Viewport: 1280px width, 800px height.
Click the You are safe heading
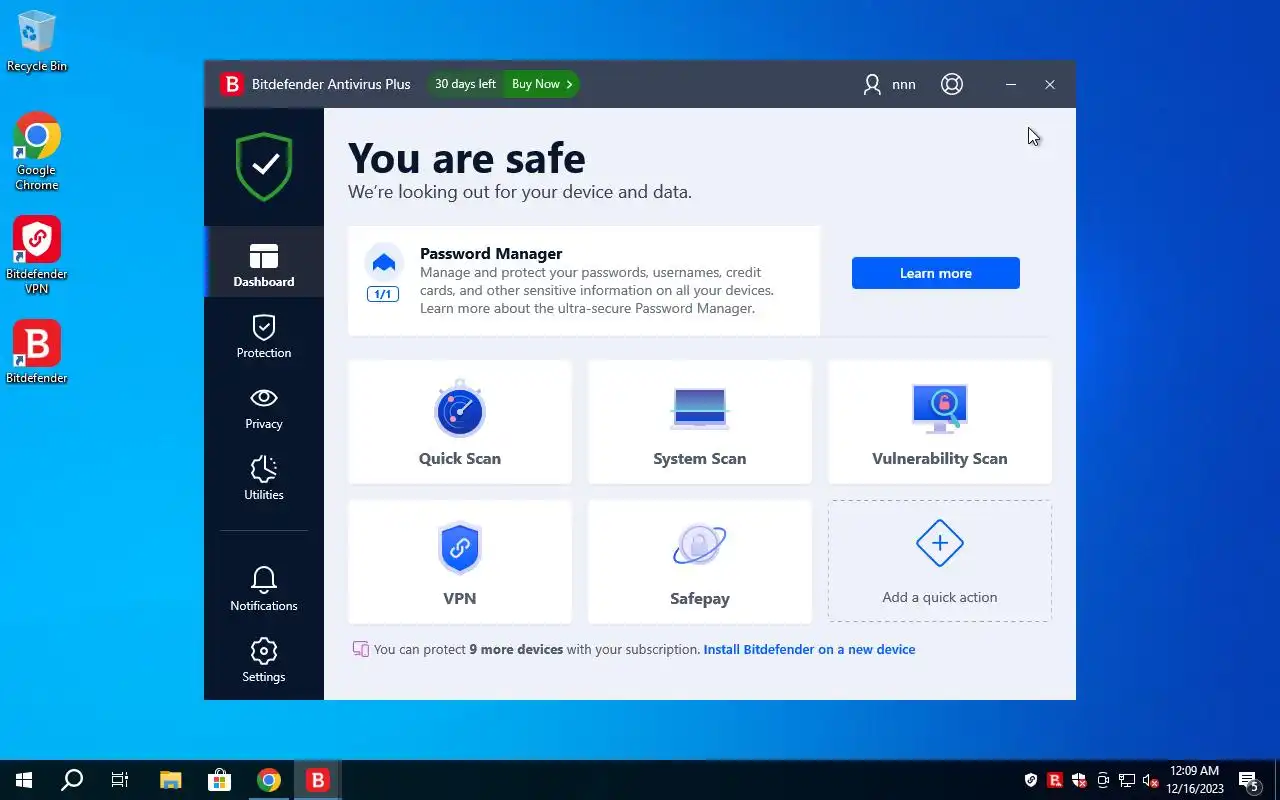coord(466,158)
